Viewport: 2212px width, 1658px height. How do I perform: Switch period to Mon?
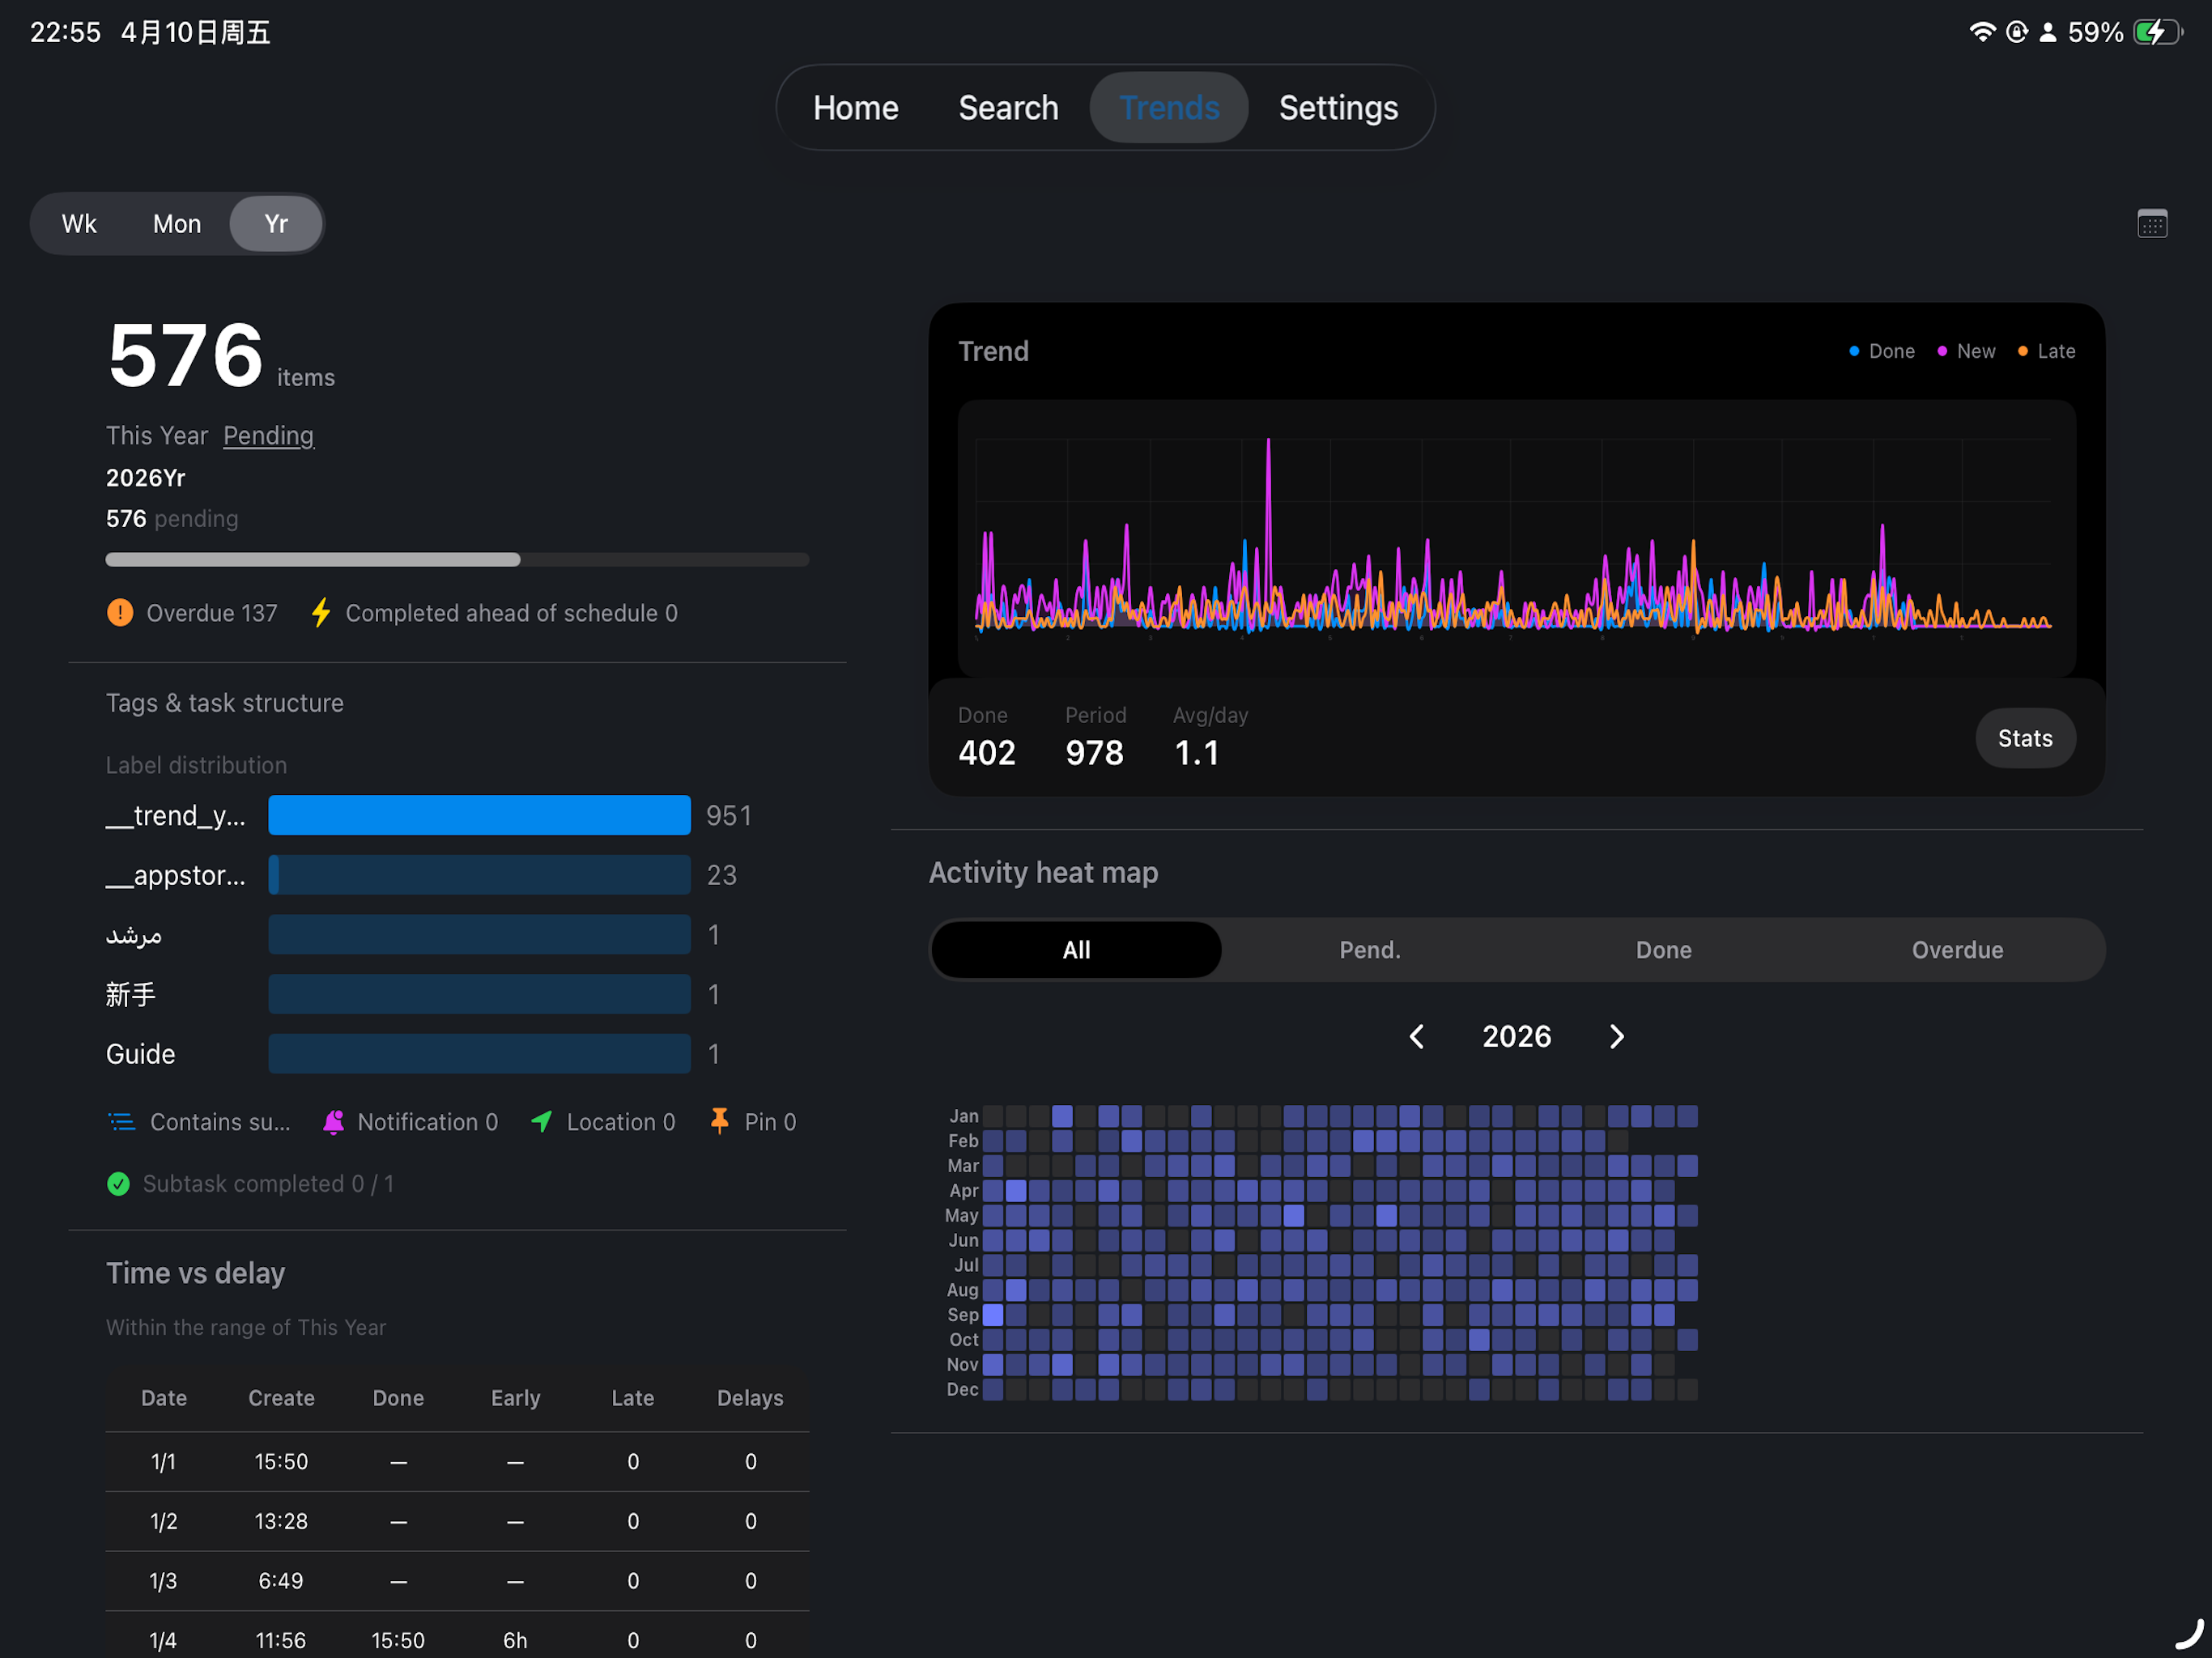(177, 224)
